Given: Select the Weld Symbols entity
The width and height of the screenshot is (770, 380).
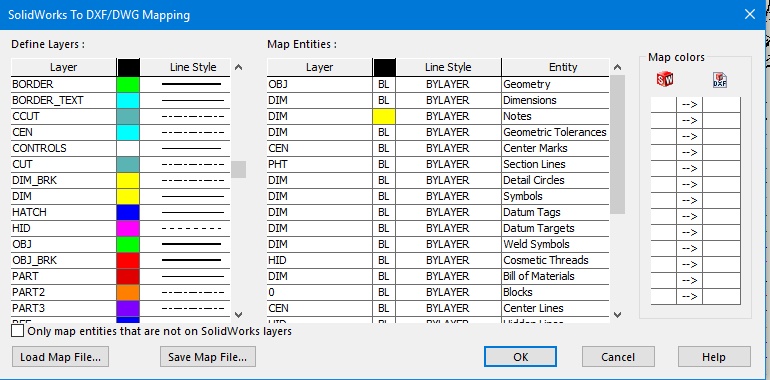Looking at the screenshot, I should tap(555, 244).
